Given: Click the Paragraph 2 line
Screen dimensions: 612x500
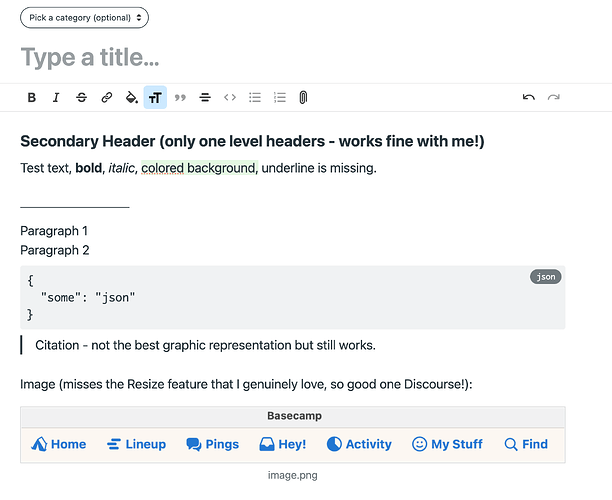Looking at the screenshot, I should tap(55, 250).
